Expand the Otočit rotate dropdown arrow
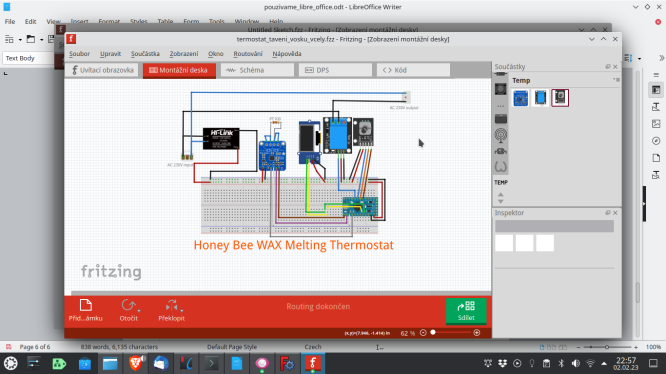 pos(139,310)
